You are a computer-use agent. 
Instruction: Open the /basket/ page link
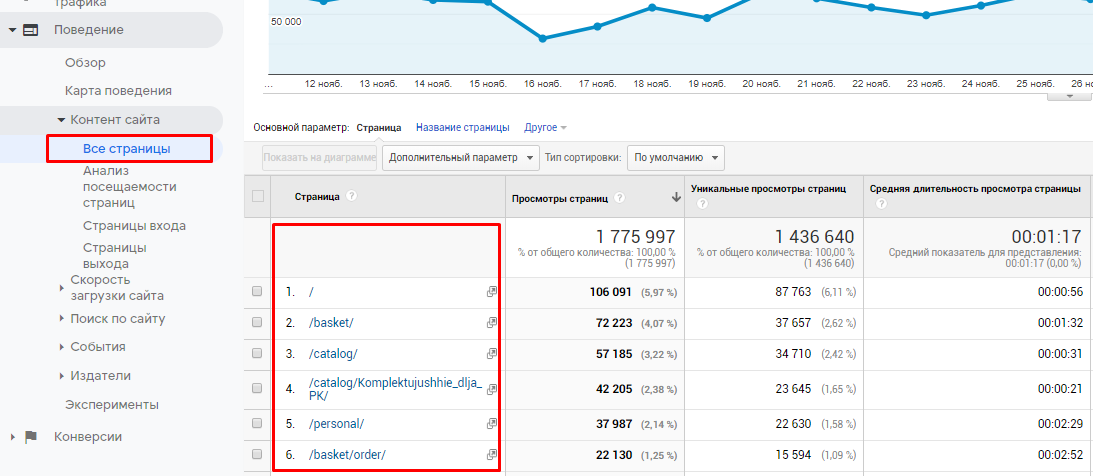[x=331, y=323]
